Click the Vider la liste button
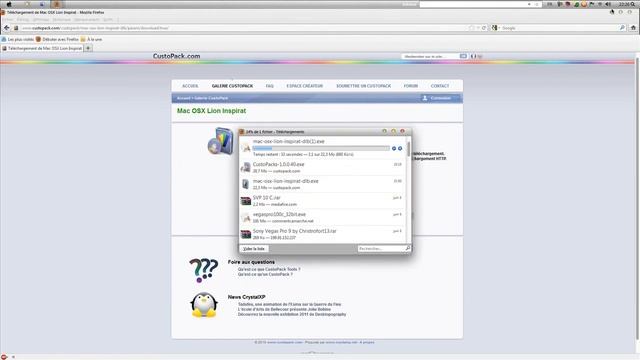 point(254,249)
